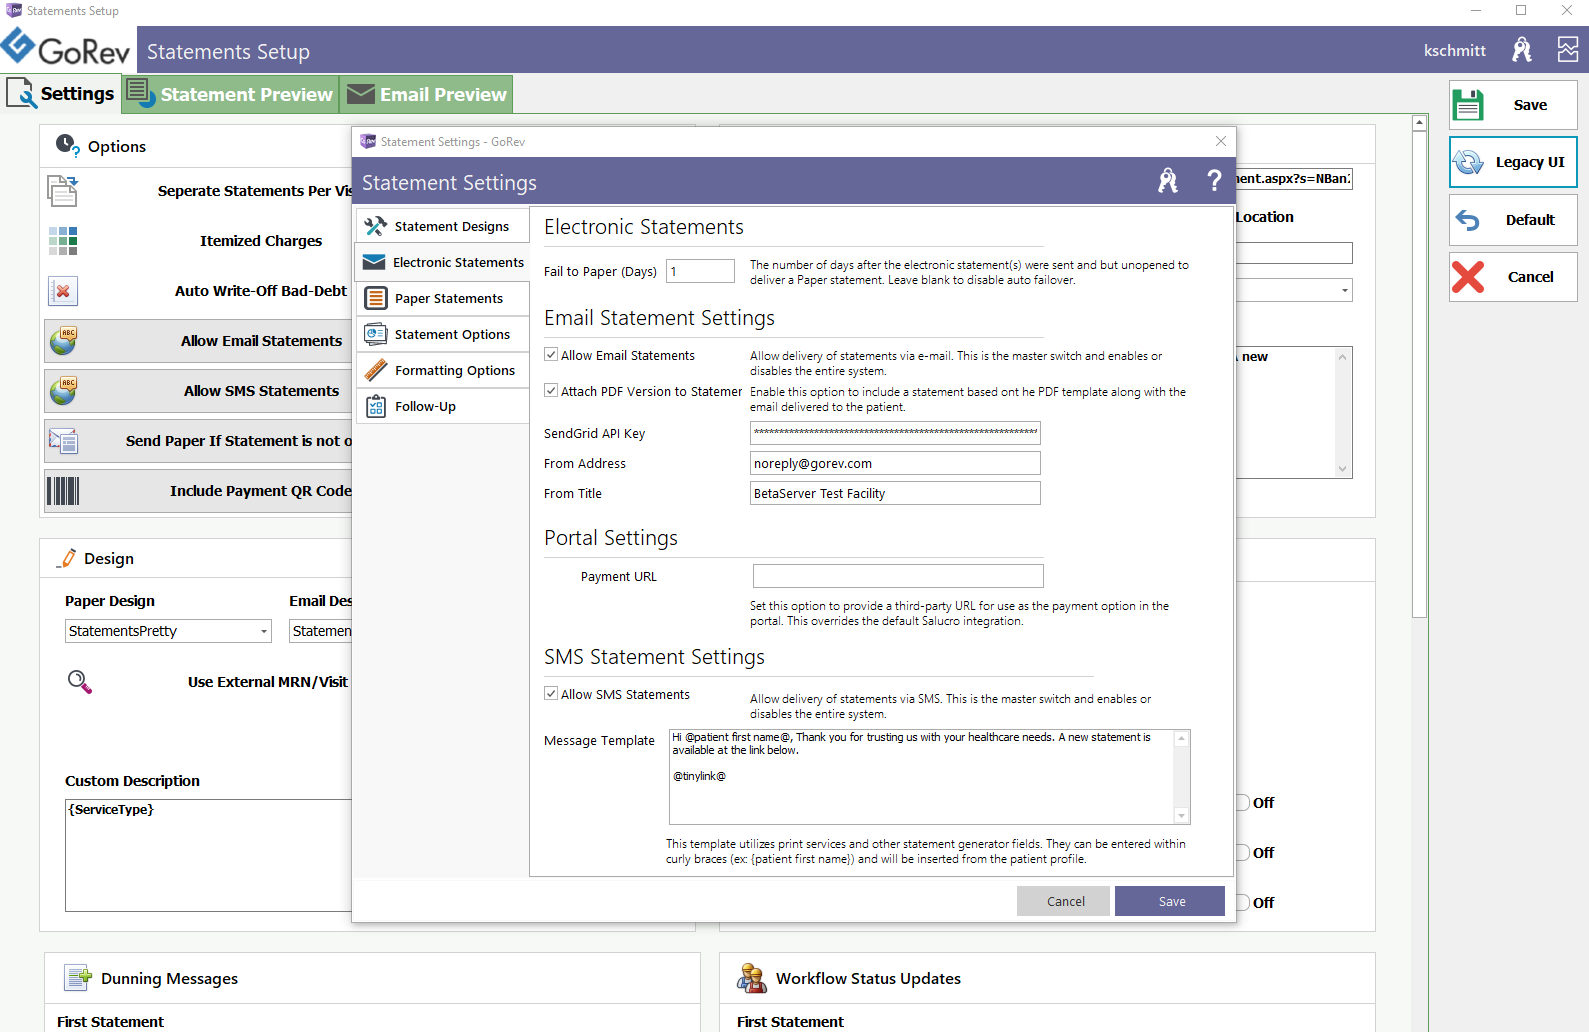
Task: Open Statement Designs section icon
Action: point(376,226)
